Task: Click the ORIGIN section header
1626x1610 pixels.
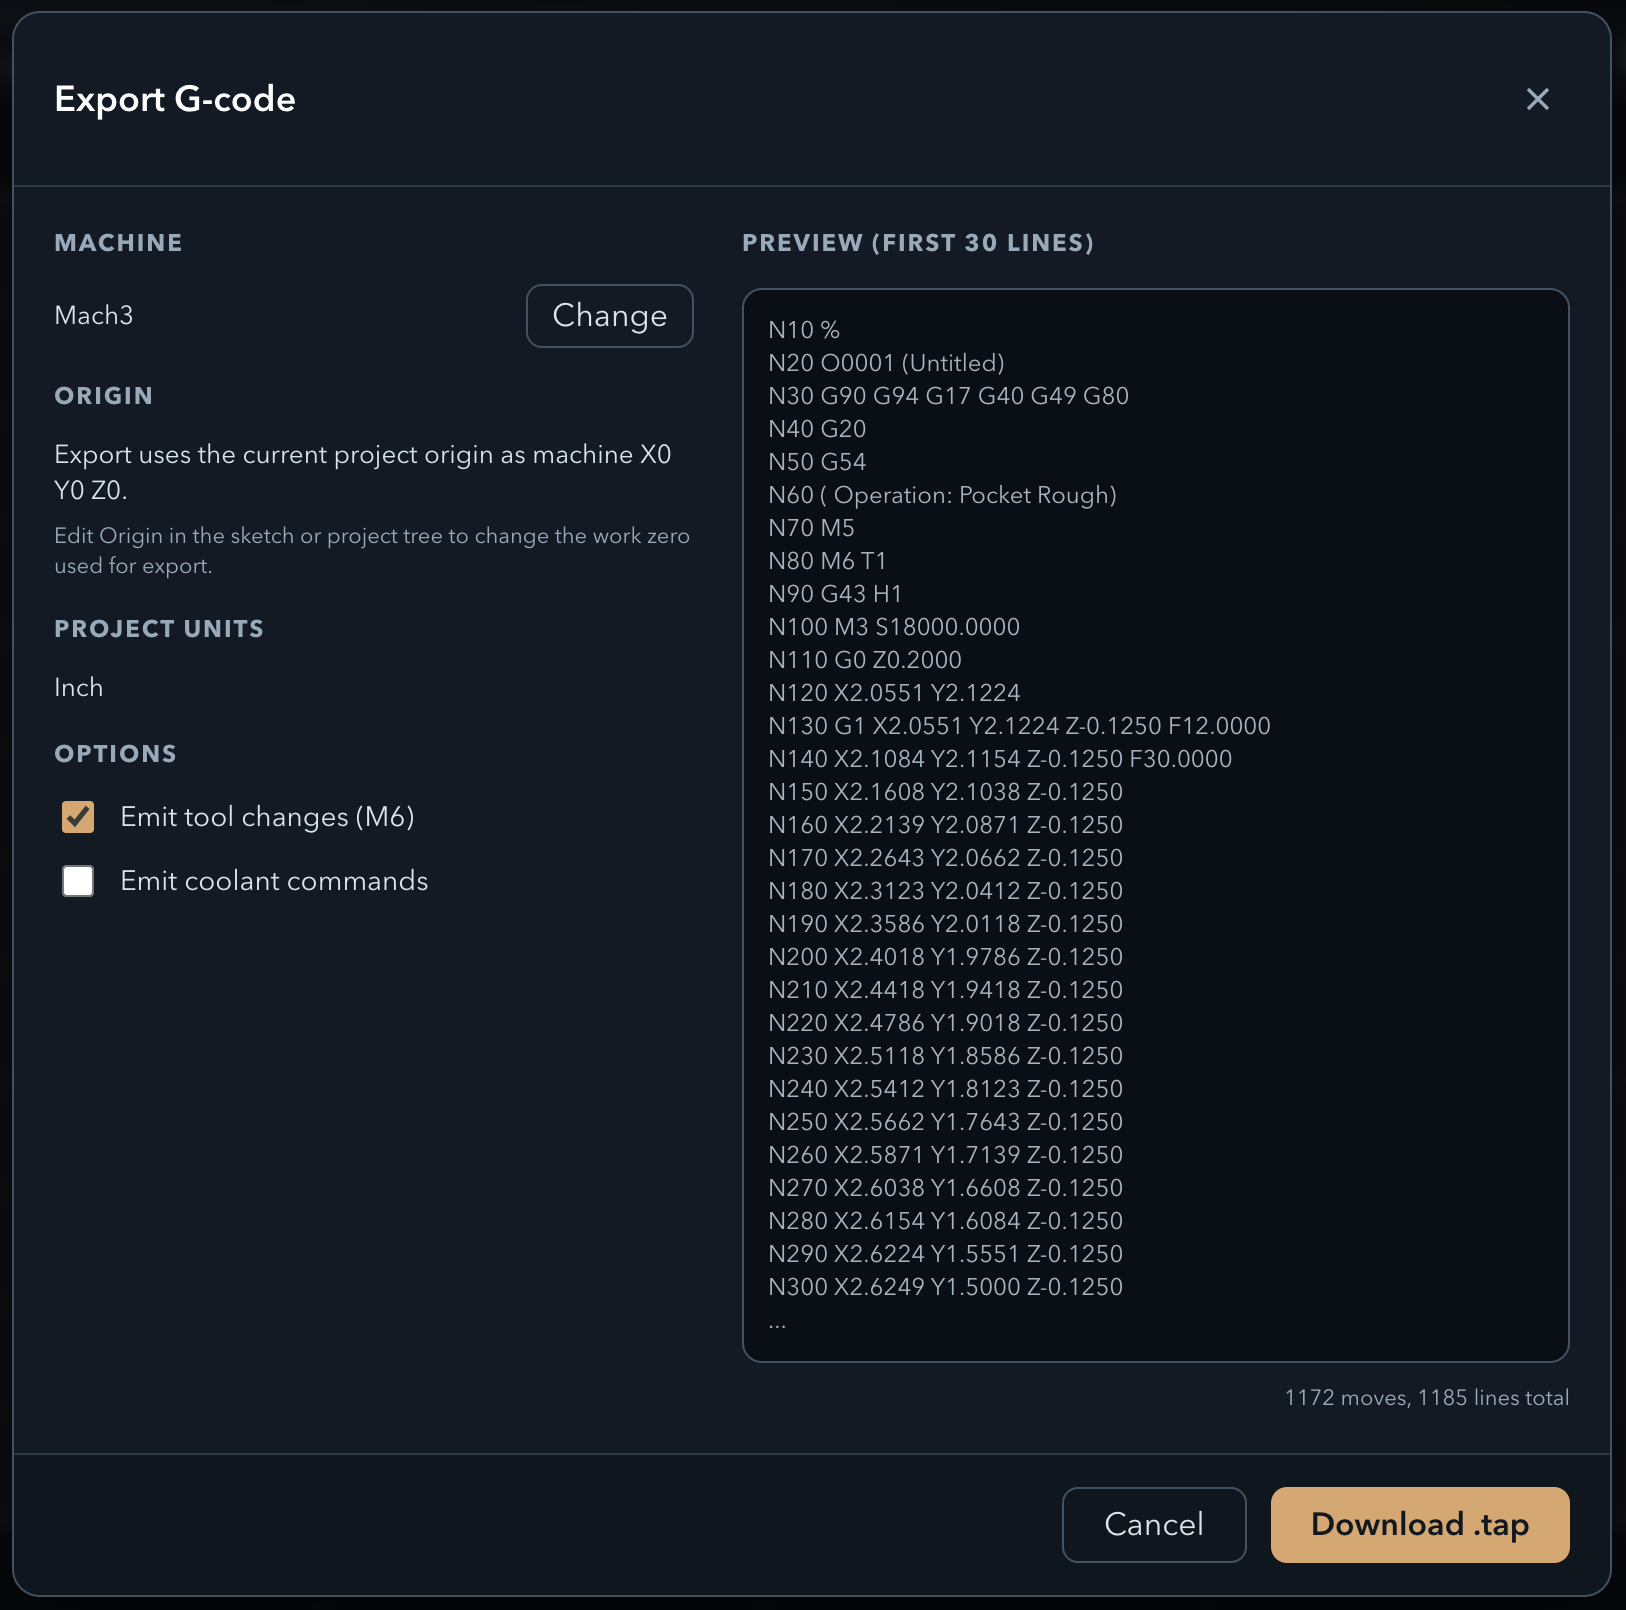Action: coord(103,396)
